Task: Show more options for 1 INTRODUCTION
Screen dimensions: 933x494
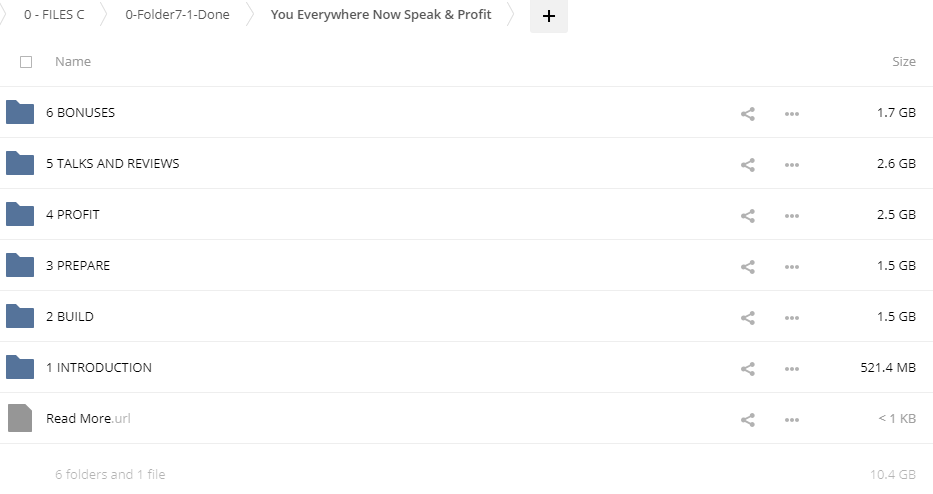Action: pyautogui.click(x=792, y=368)
